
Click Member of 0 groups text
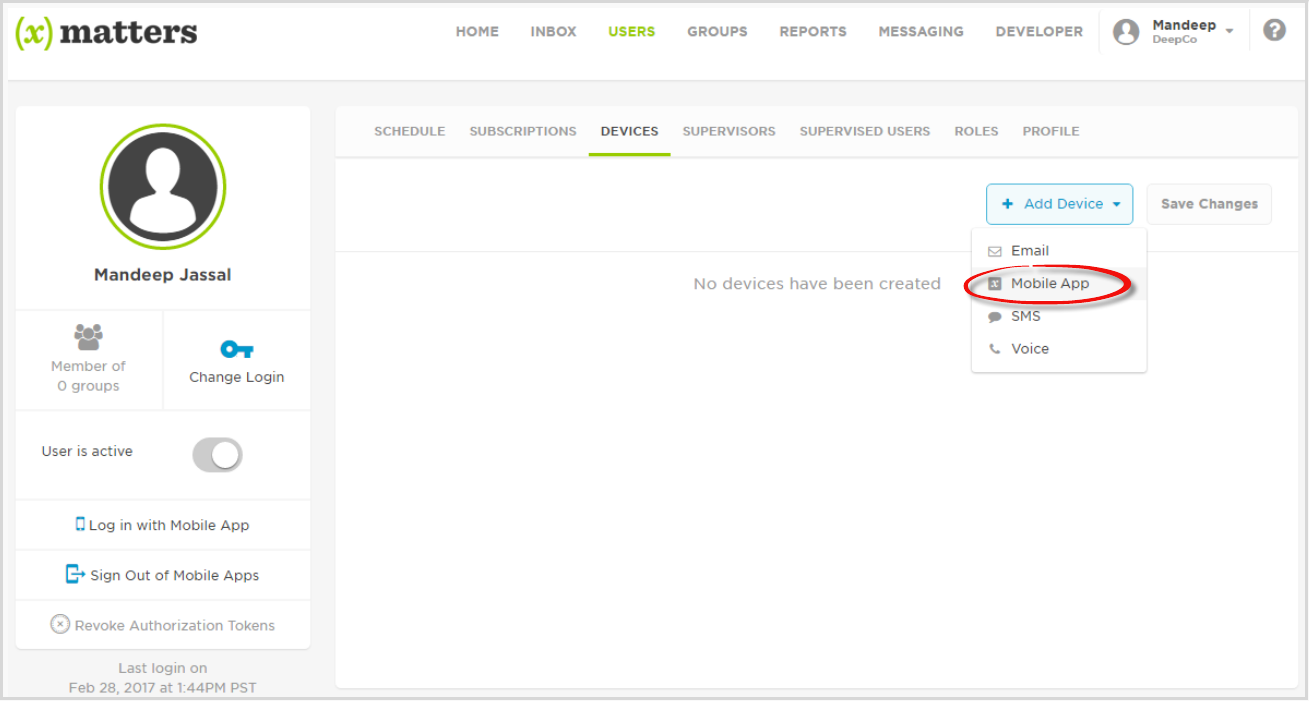tap(88, 376)
